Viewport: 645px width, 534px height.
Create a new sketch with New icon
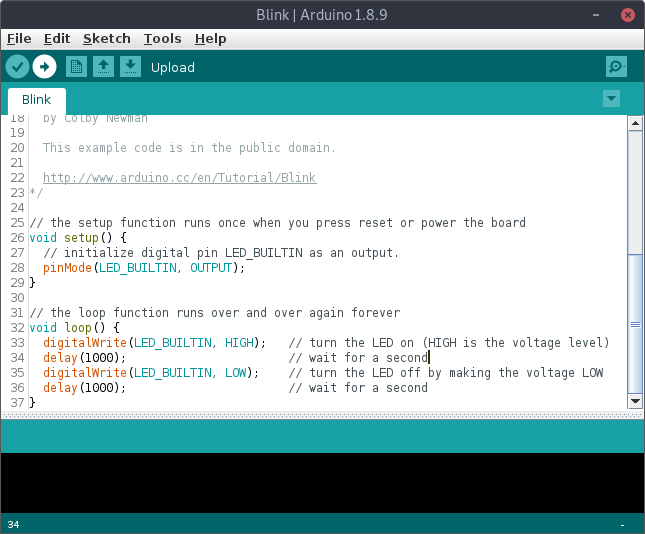(x=76, y=67)
